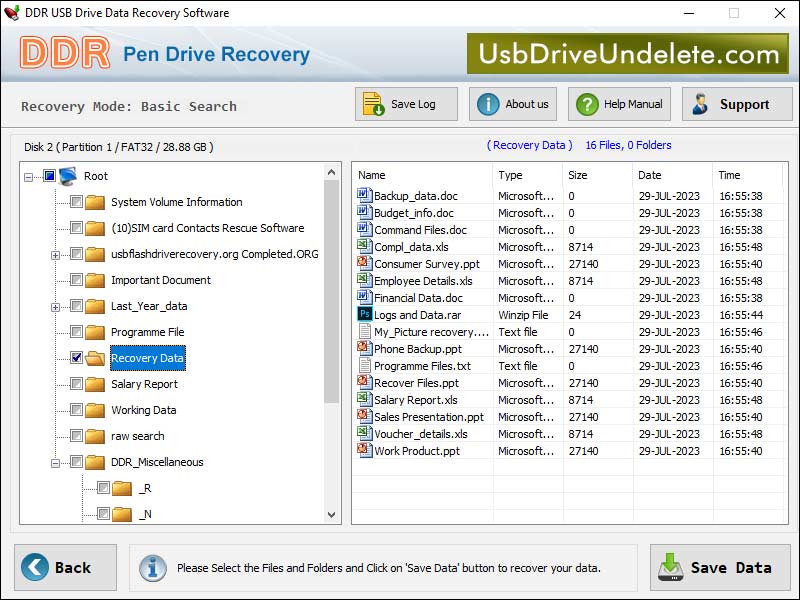800x600 pixels.
Task: Expand the usbflashdriverecovery.org Completed.ORG folder
Action: click(x=56, y=255)
